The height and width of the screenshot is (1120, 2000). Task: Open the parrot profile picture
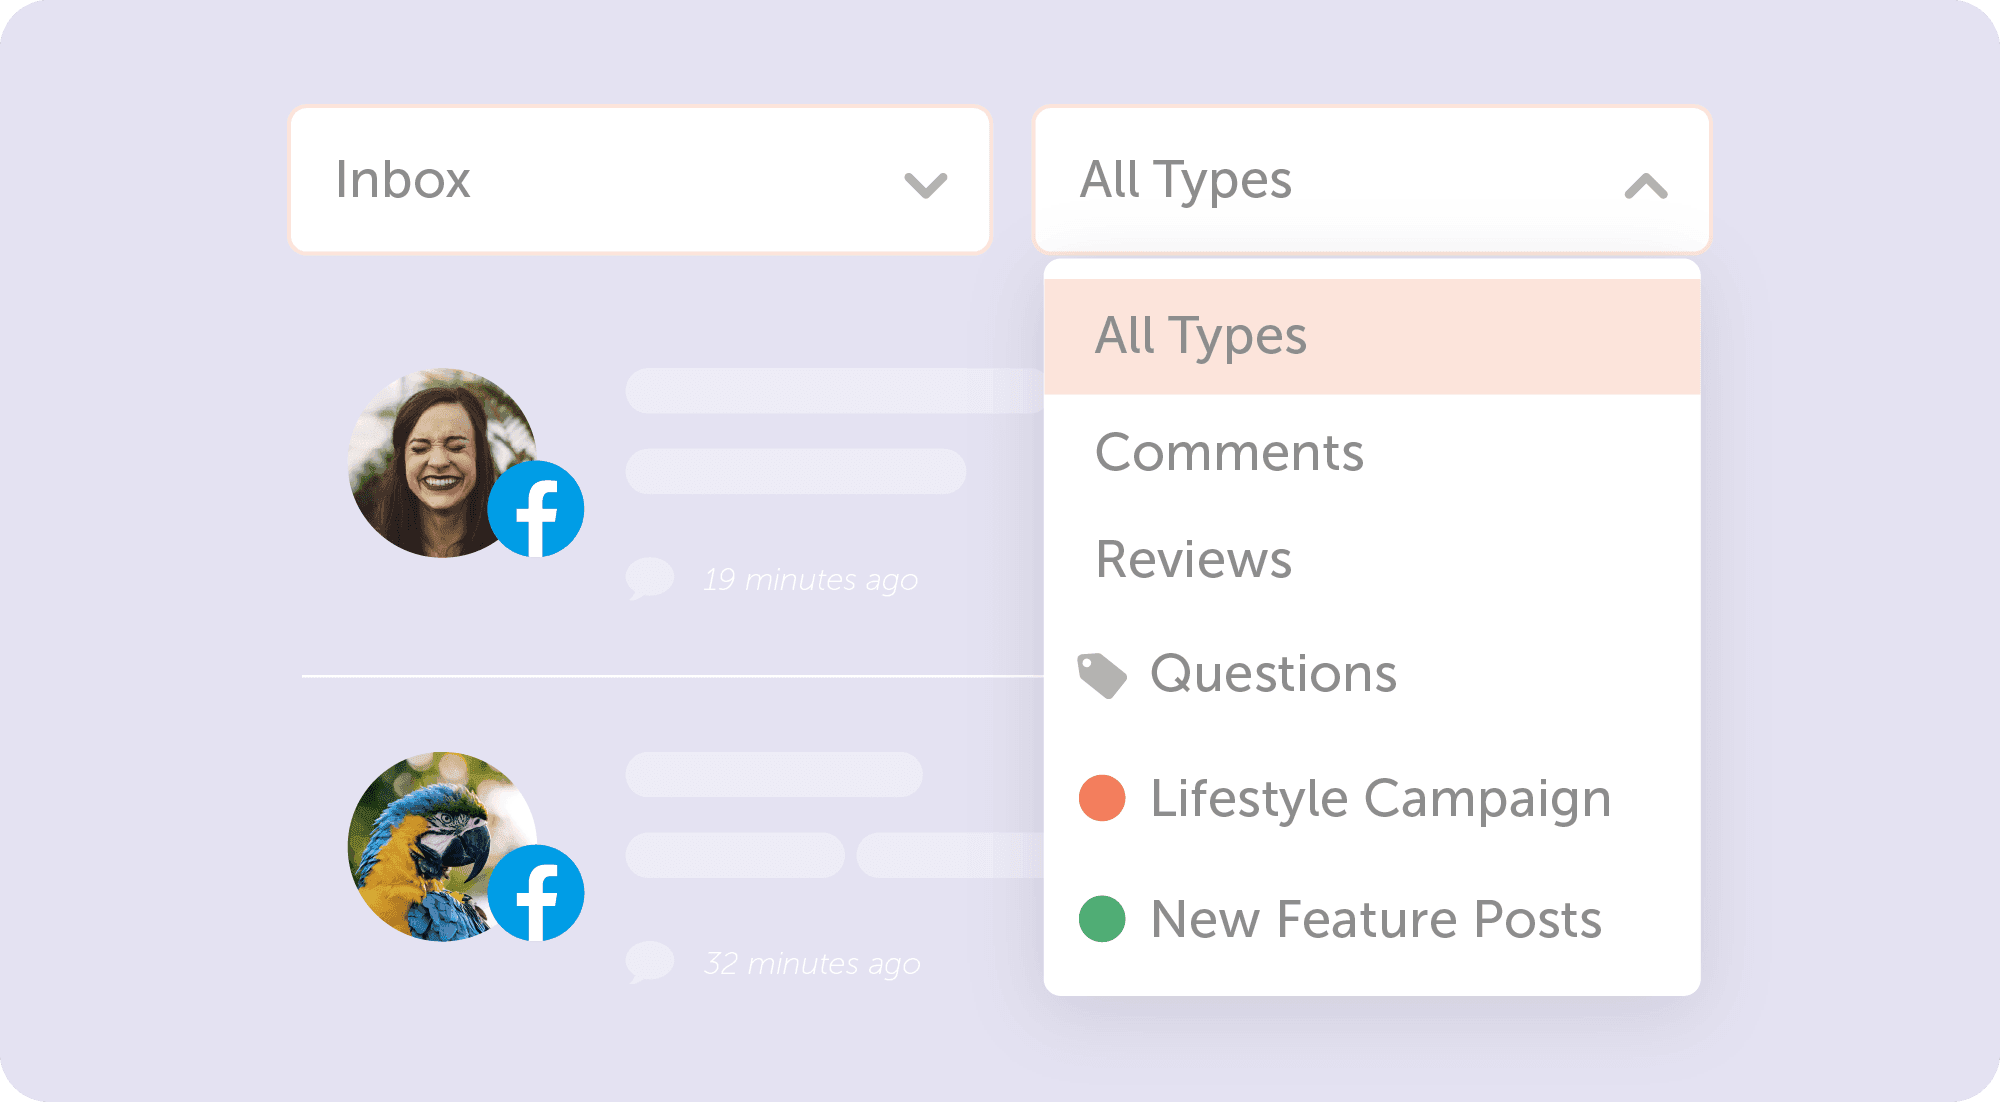point(442,847)
